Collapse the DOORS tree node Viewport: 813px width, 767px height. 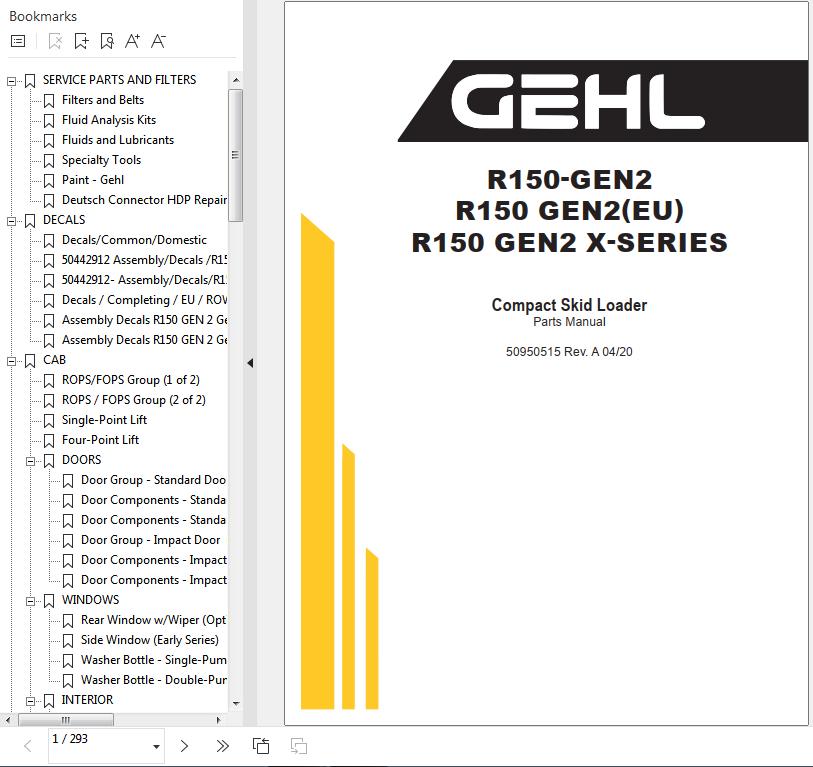(x=30, y=461)
